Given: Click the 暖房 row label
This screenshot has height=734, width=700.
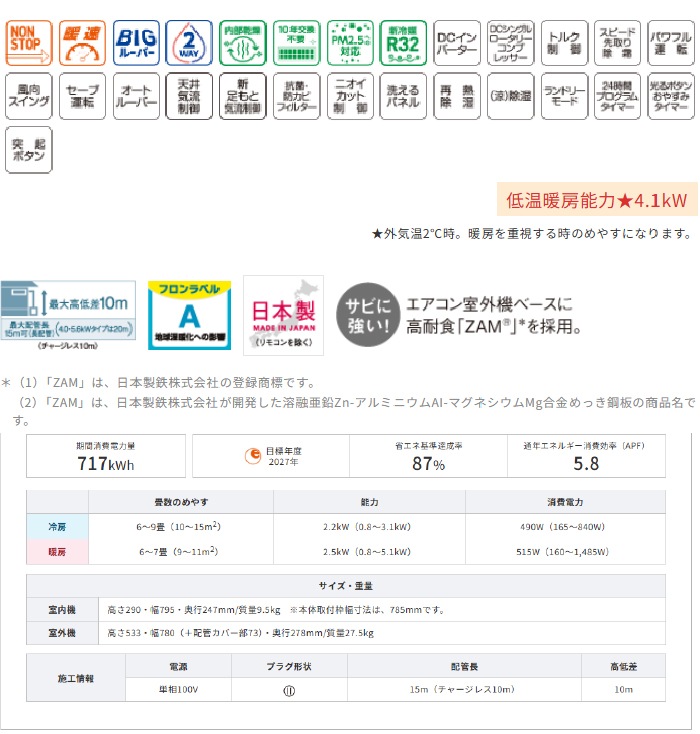Looking at the screenshot, I should coord(58,551).
